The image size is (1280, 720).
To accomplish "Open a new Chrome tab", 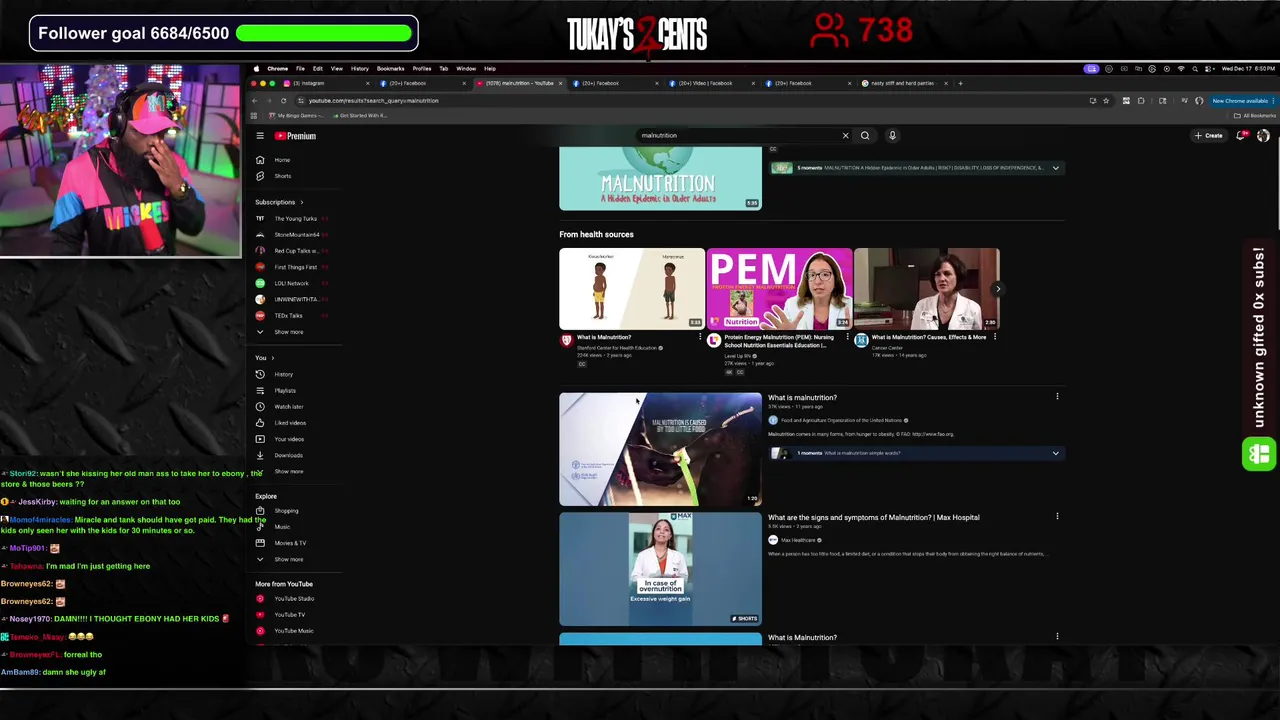I will pos(960,83).
